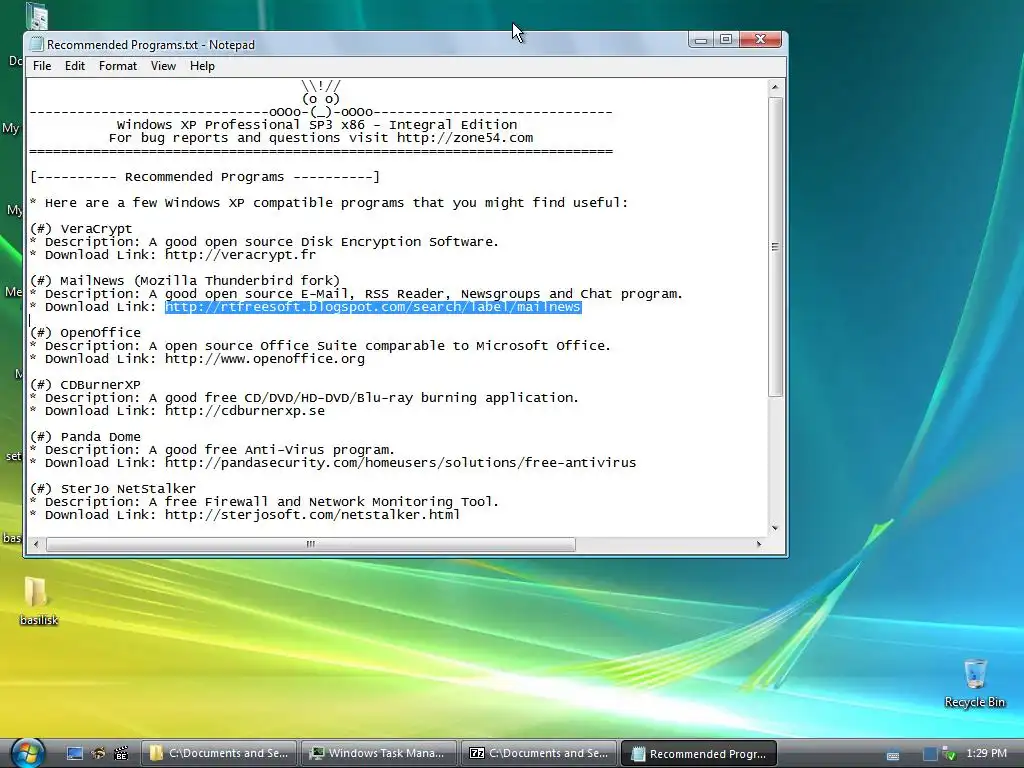Click the Notepad window title bar text
The height and width of the screenshot is (768, 1024).
pyautogui.click(x=151, y=45)
